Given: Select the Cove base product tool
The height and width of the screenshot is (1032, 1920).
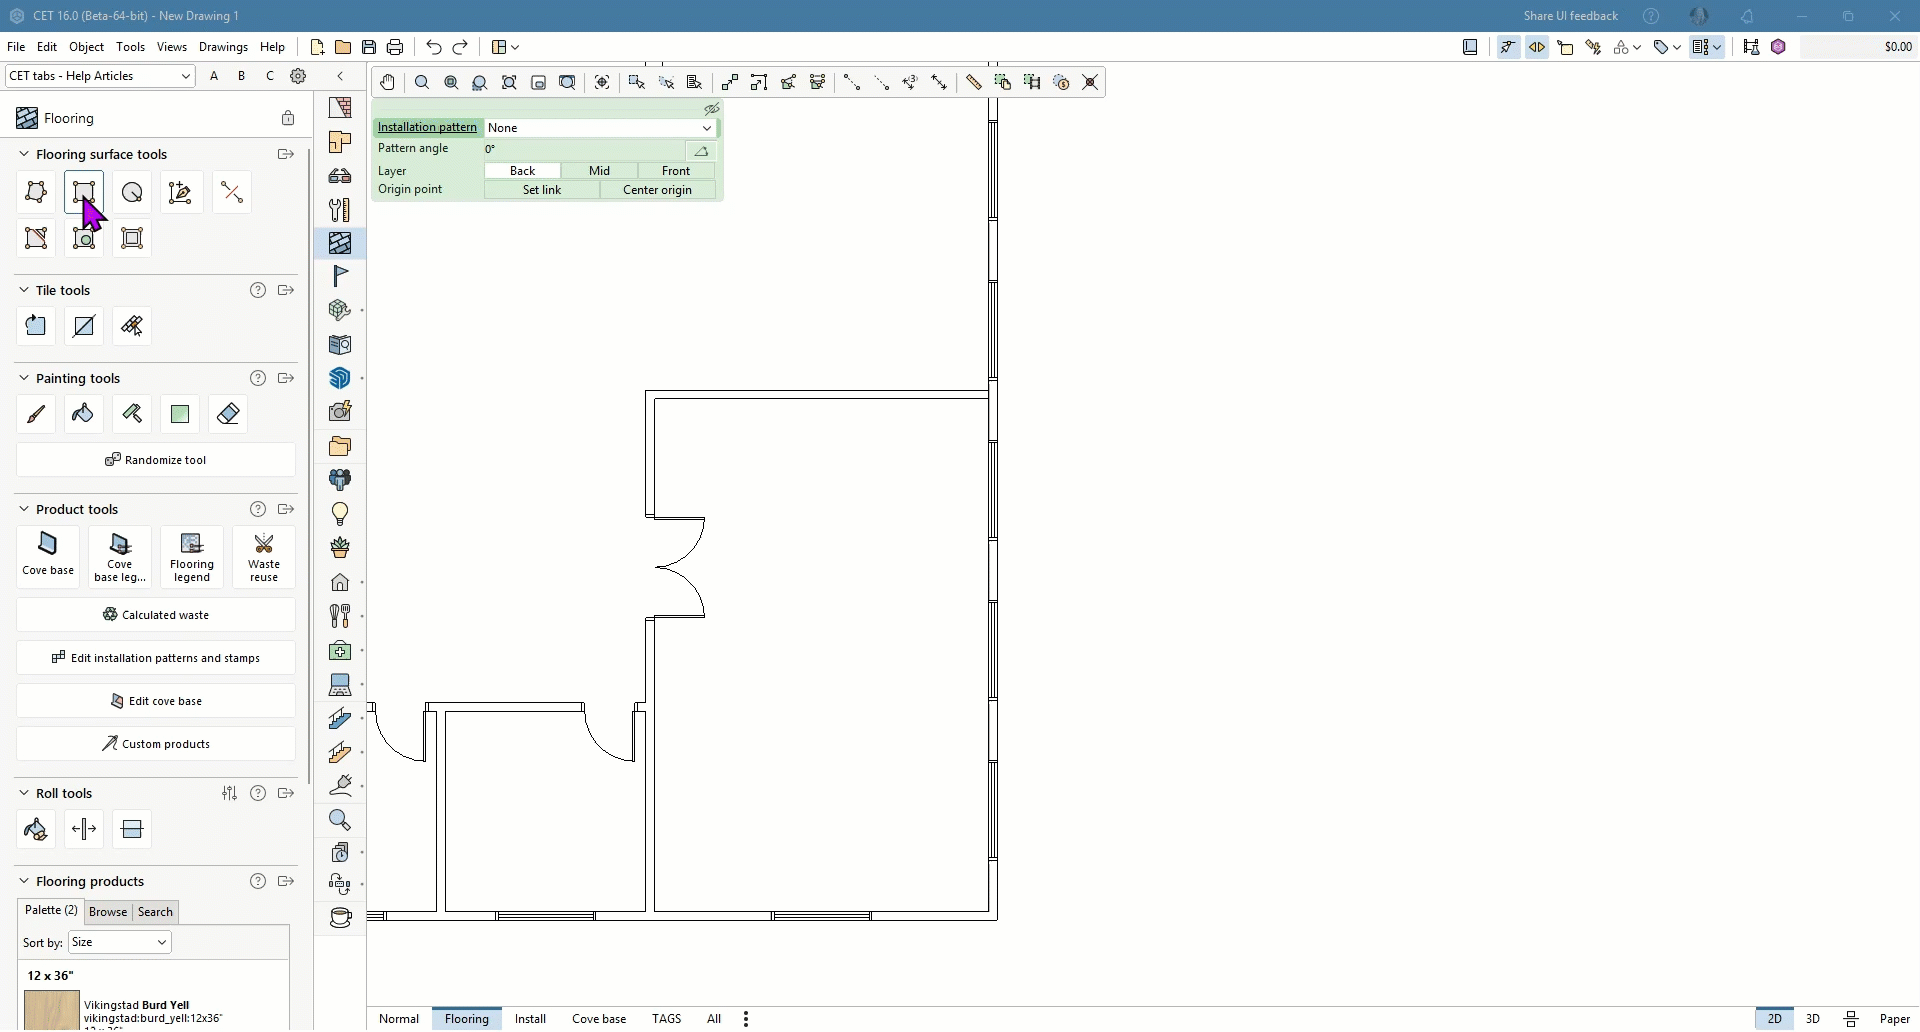Looking at the screenshot, I should [x=48, y=557].
